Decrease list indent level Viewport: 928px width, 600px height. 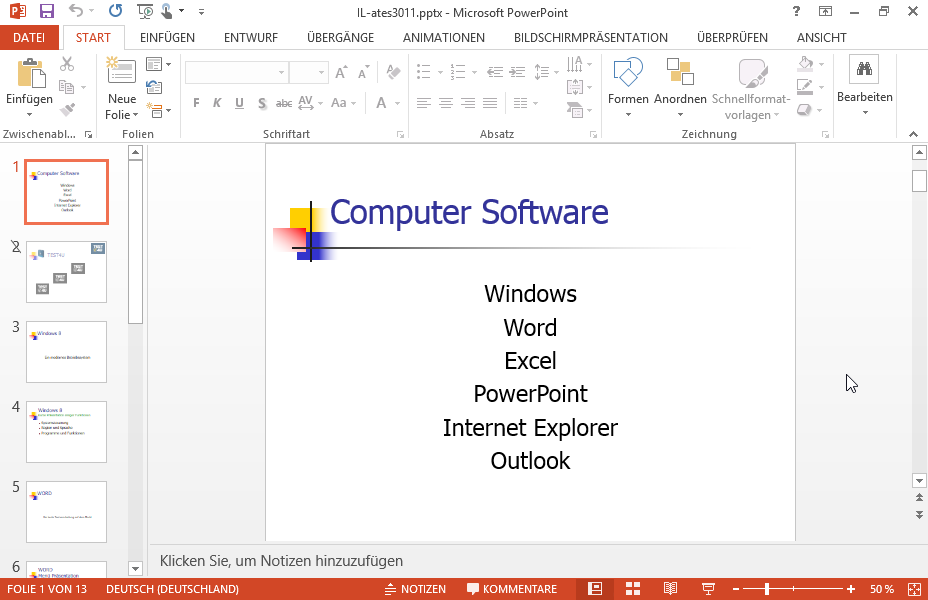click(x=495, y=72)
